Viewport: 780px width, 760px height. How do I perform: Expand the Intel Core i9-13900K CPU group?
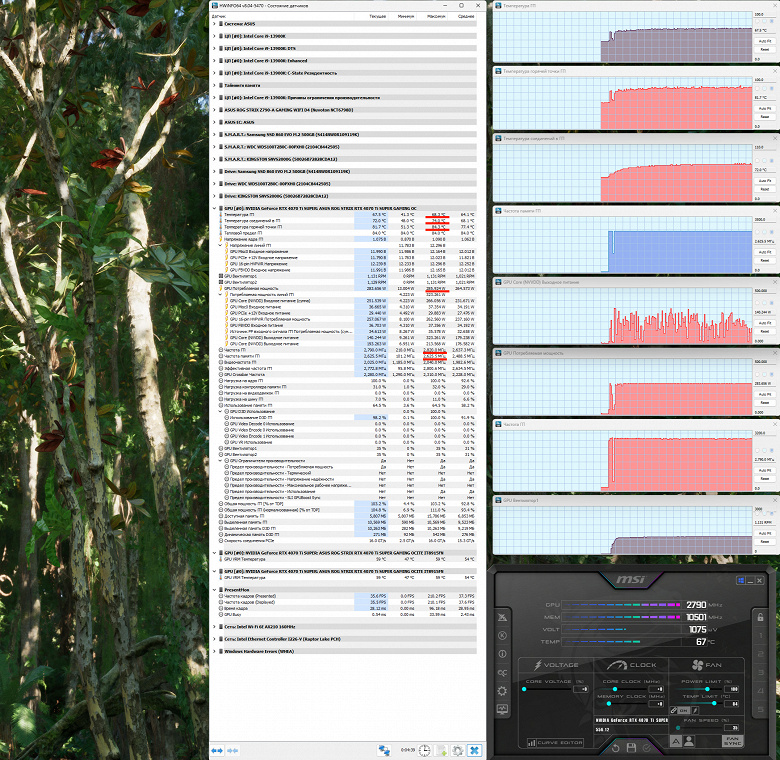(214, 36)
